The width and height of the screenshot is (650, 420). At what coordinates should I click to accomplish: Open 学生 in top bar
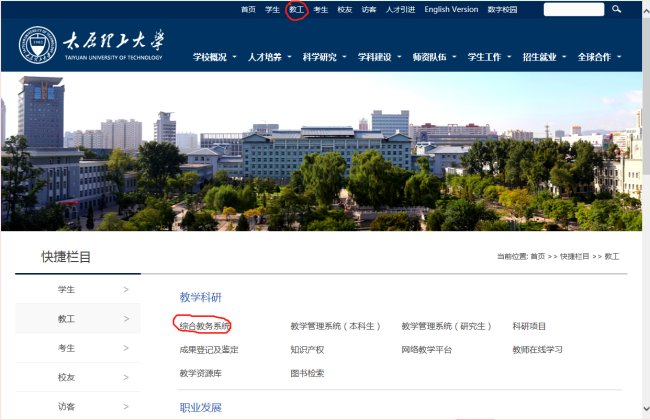272,10
